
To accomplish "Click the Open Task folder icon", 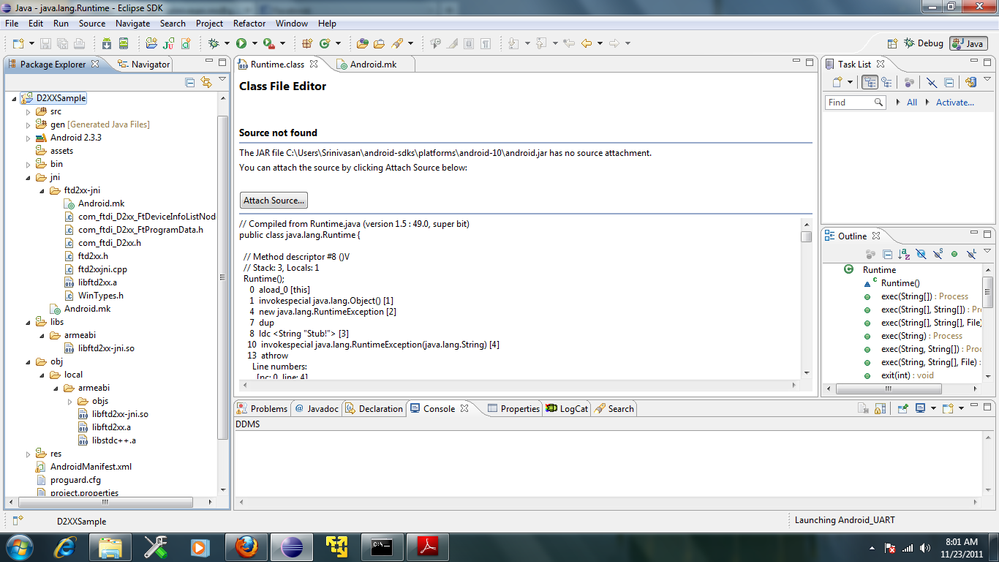I will tap(379, 43).
